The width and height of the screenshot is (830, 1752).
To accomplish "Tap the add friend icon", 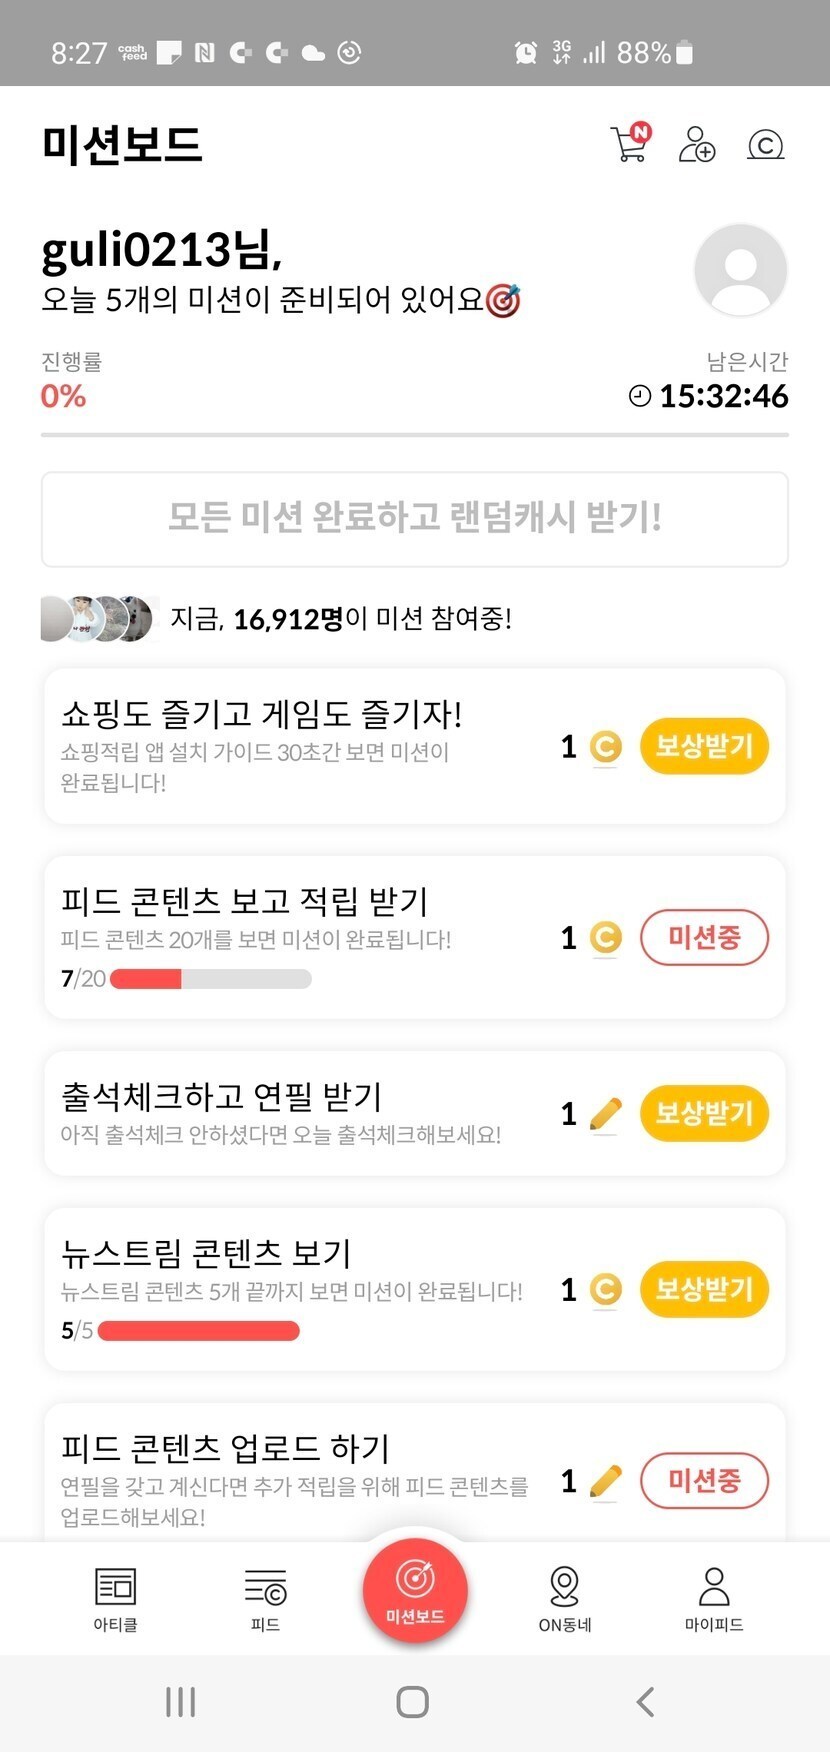I will (696, 144).
